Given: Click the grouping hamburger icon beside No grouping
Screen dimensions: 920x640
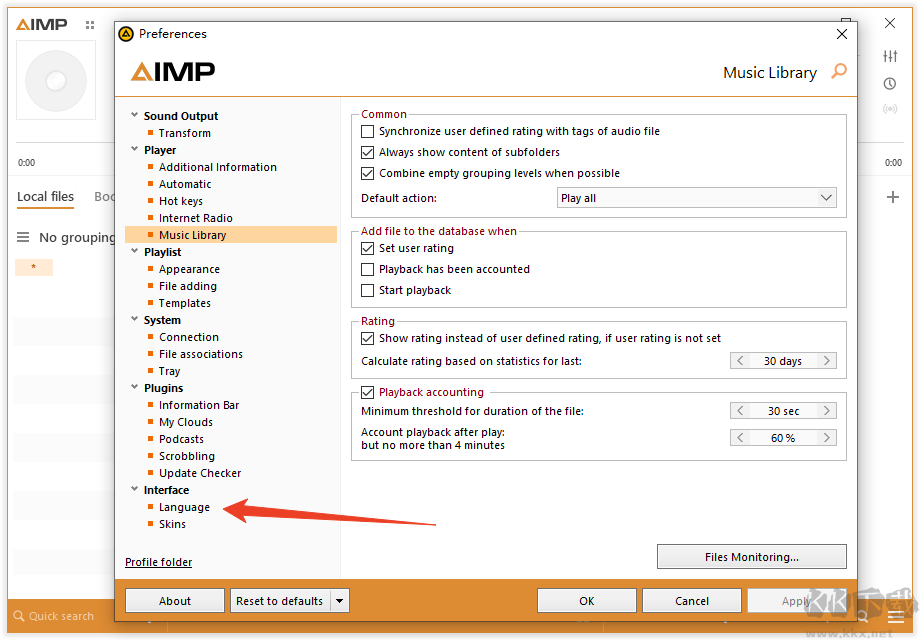Looking at the screenshot, I should pyautogui.click(x=23, y=237).
